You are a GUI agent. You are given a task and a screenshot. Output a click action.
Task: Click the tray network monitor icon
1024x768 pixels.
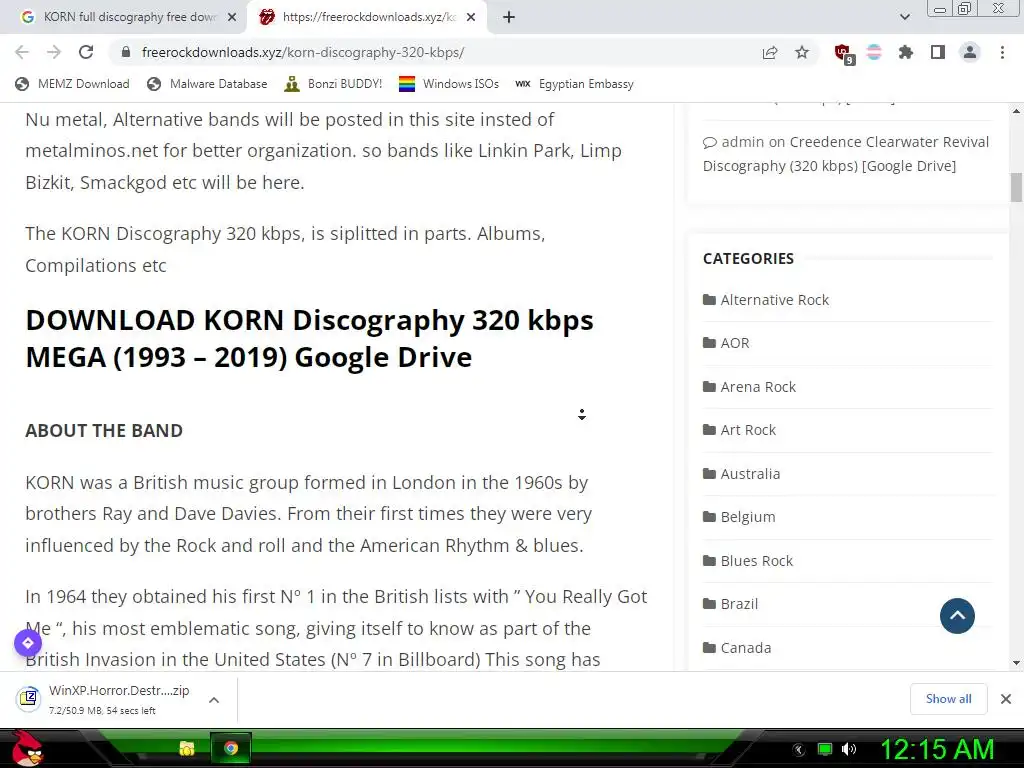pos(825,749)
